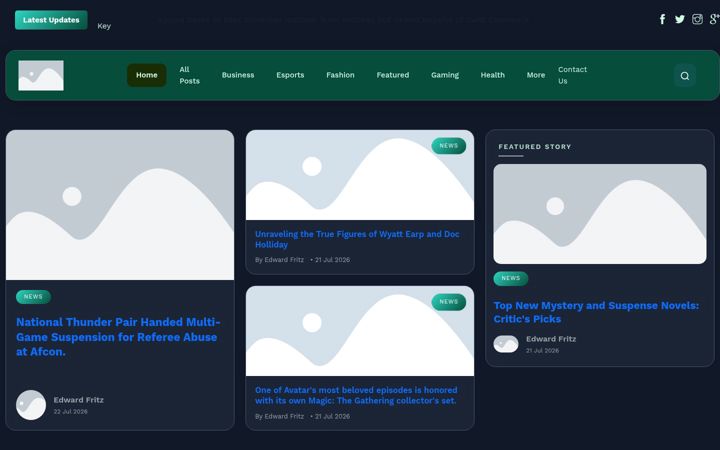
Task: Click the Avatar episode article thumbnail image
Action: [x=360, y=331]
